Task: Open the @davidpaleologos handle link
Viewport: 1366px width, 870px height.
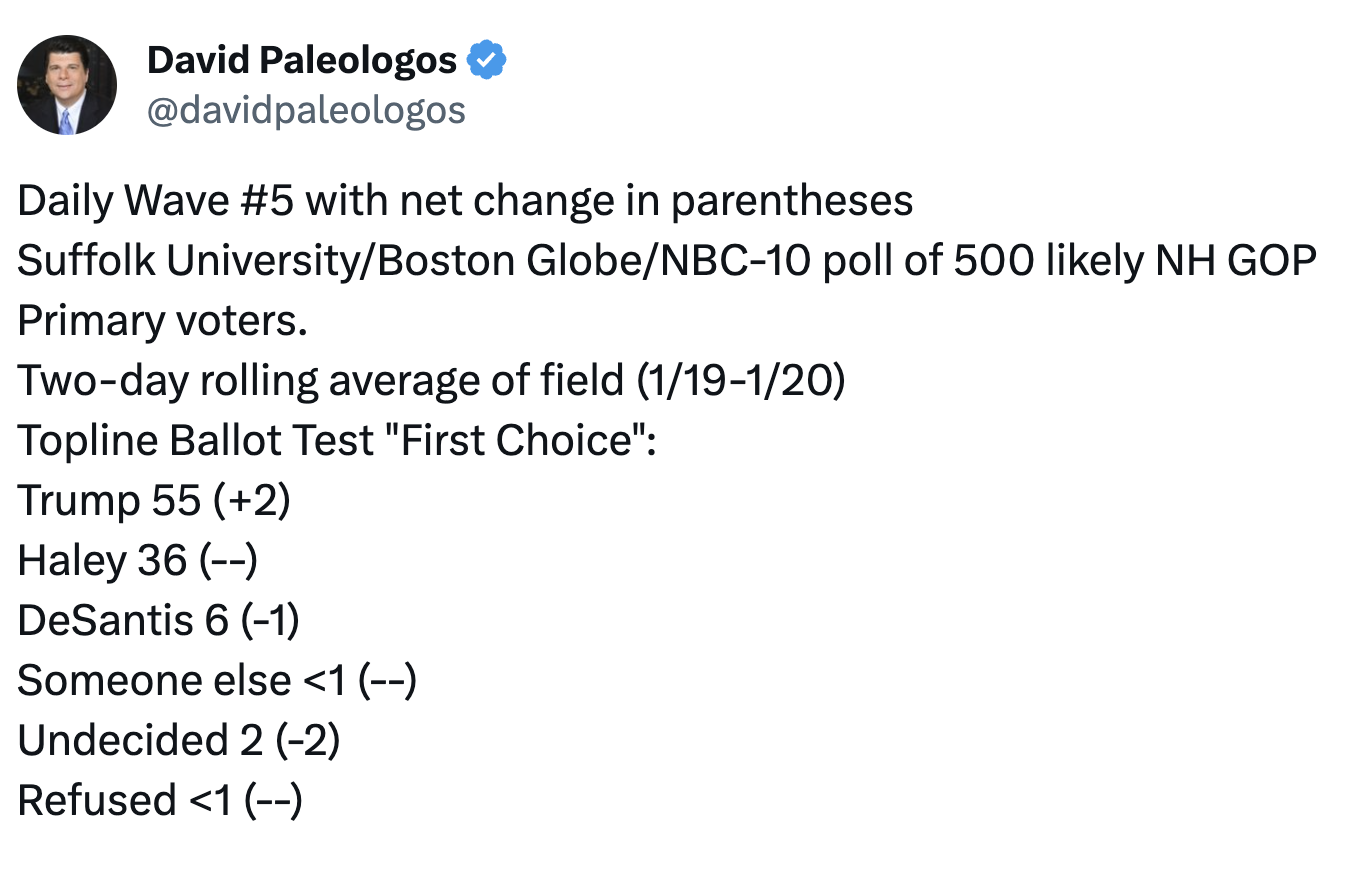Action: point(306,110)
